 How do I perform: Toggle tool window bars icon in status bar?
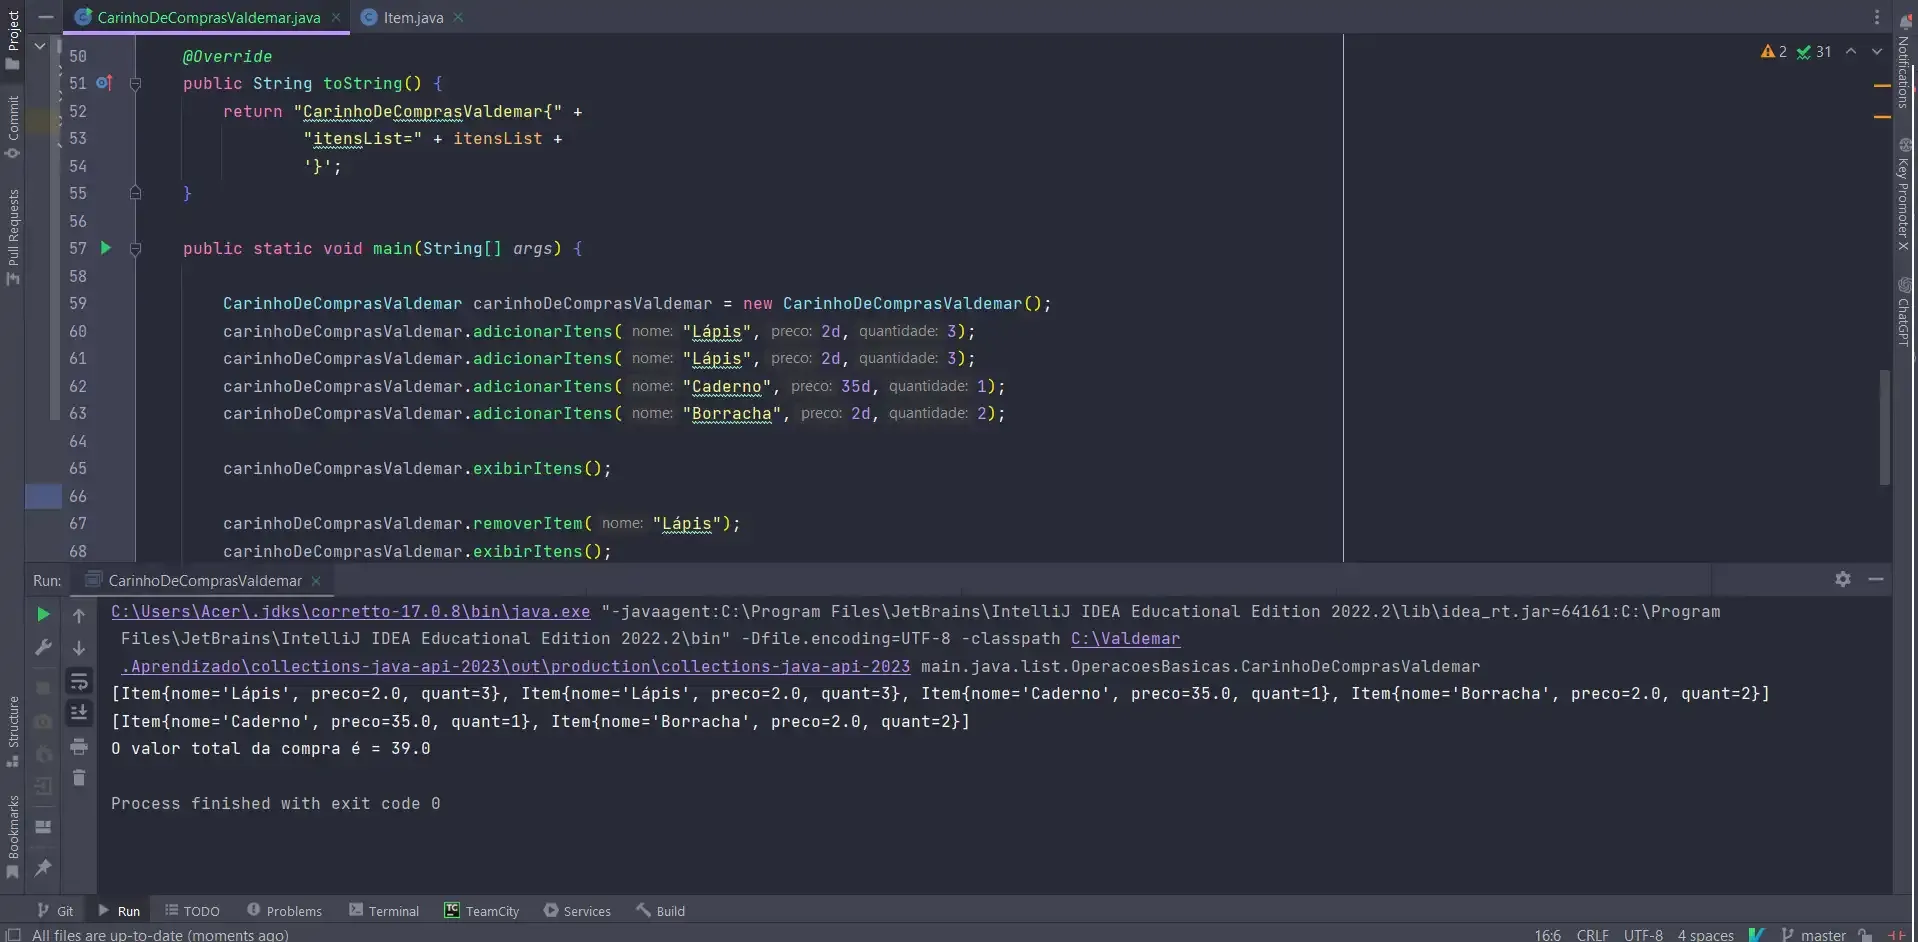click(x=13, y=934)
